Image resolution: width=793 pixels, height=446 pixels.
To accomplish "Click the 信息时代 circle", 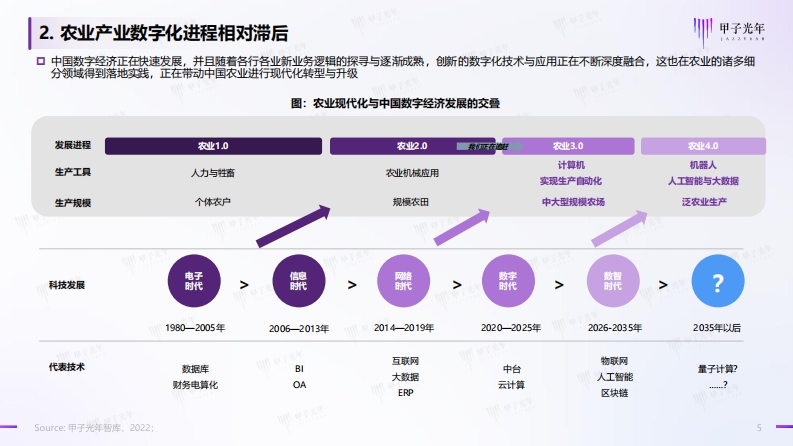I will coord(298,281).
